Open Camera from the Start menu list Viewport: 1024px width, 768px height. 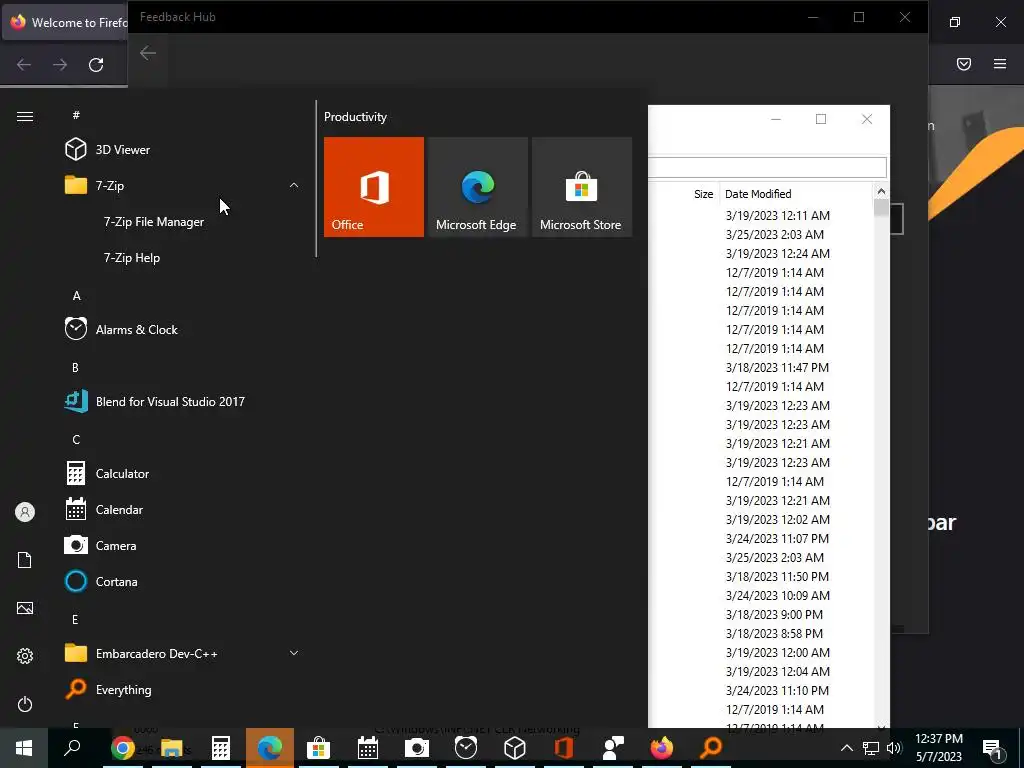(180, 545)
